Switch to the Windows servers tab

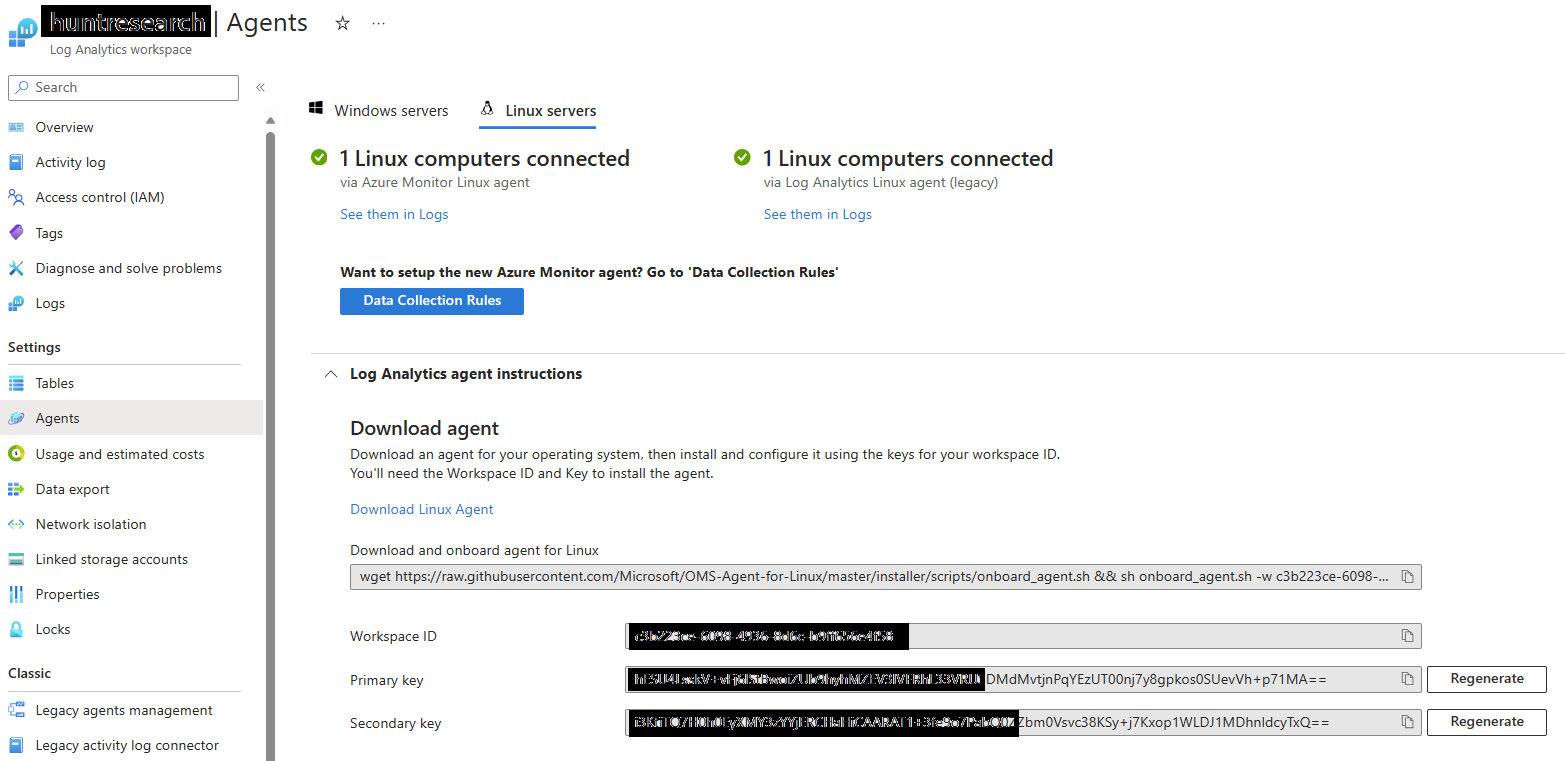coord(390,110)
